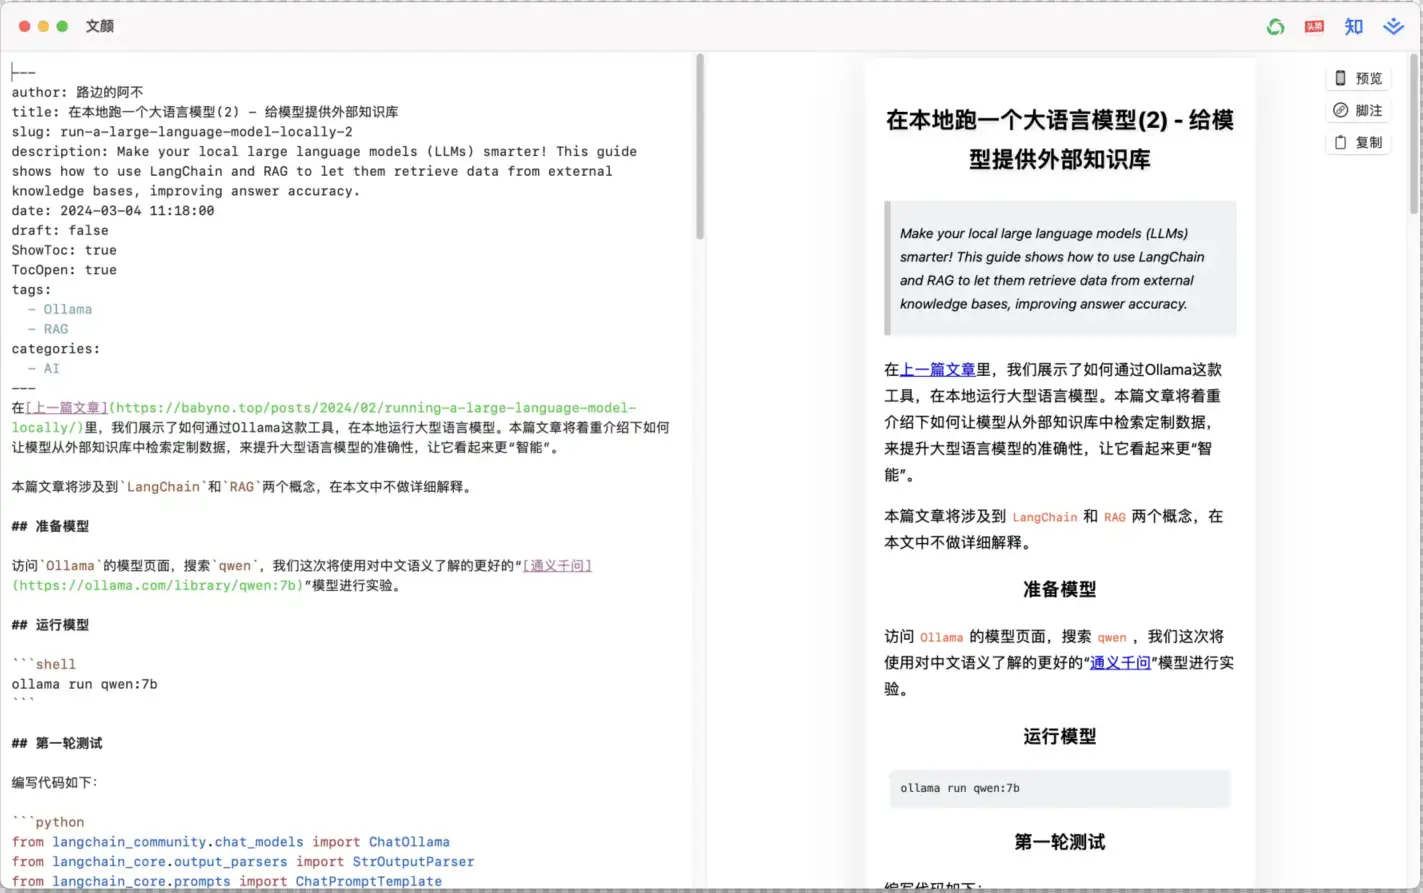Click the 复制 (copy) button
The image size is (1423, 893).
tap(1358, 142)
